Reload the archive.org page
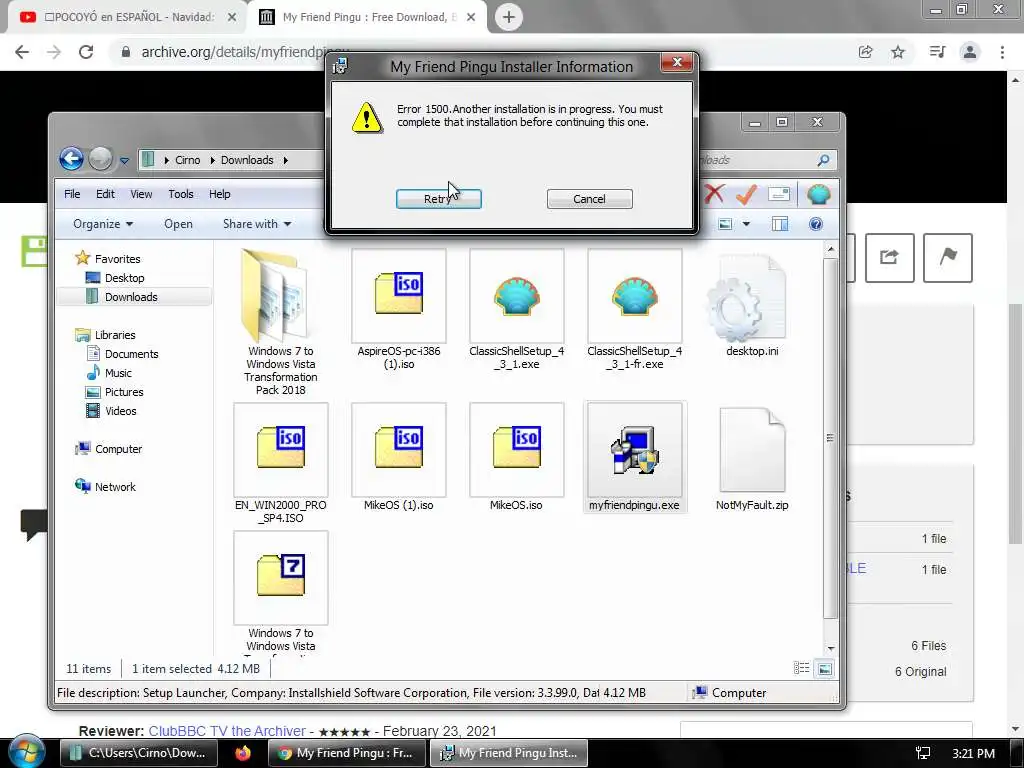Image resolution: width=1024 pixels, height=768 pixels. (x=86, y=52)
